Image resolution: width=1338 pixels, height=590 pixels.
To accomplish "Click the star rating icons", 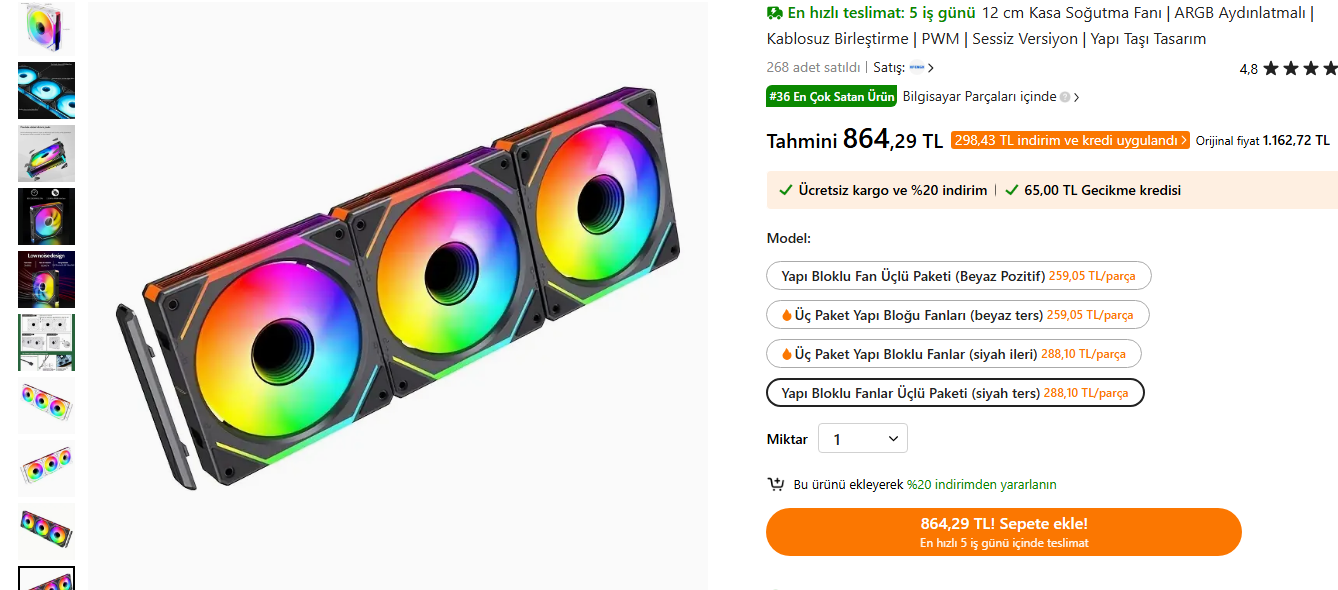I will tap(1299, 69).
